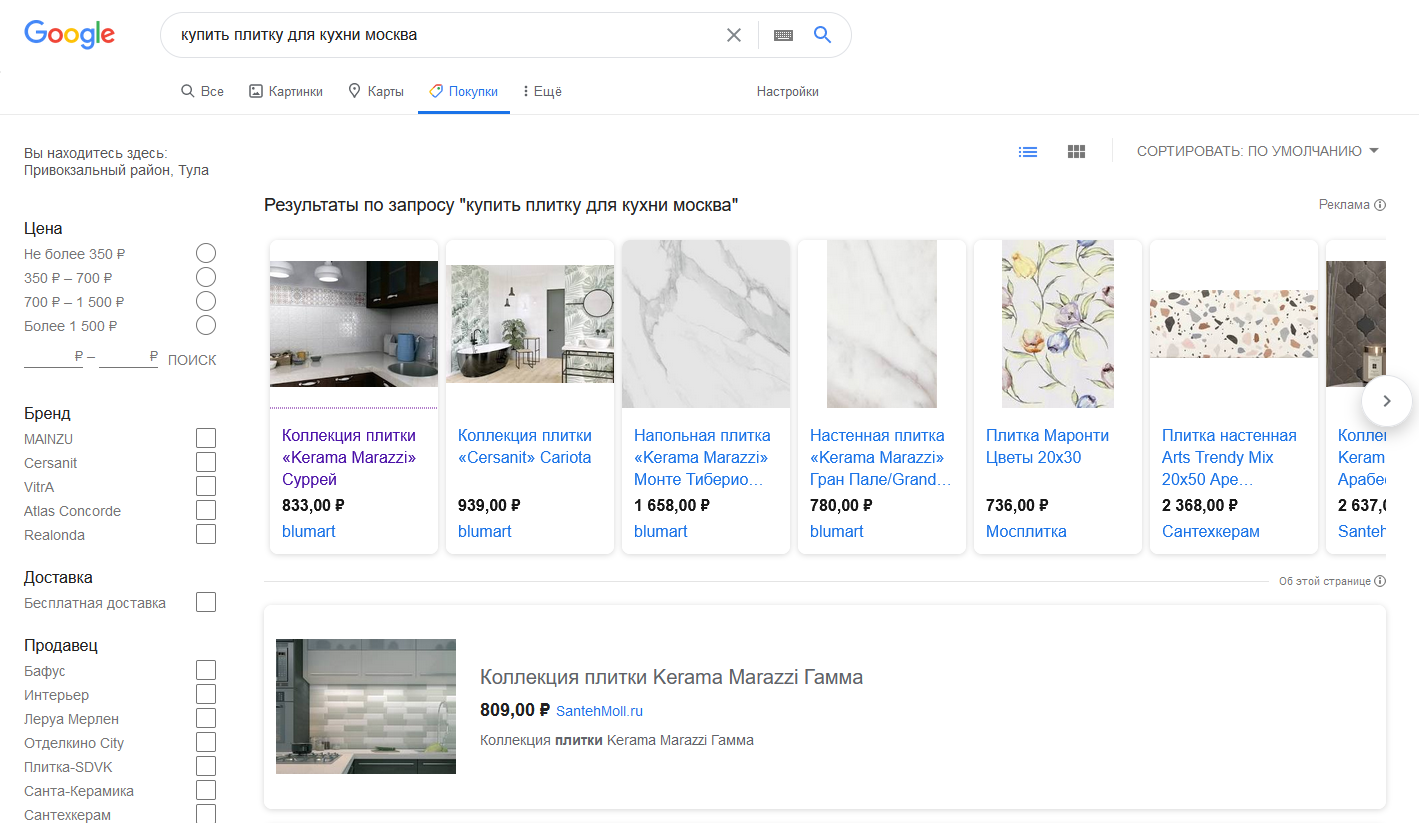The image size is (1419, 823).
Task: Click the Google logo
Action: pos(69,35)
